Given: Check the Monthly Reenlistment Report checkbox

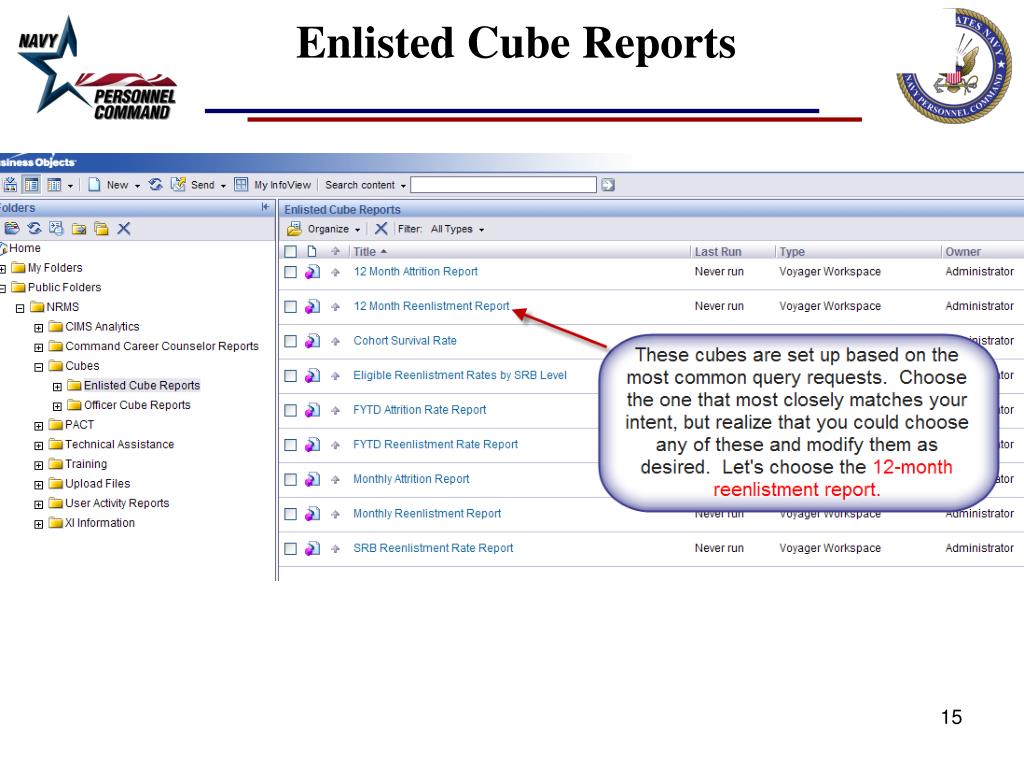Looking at the screenshot, I should tap(291, 515).
